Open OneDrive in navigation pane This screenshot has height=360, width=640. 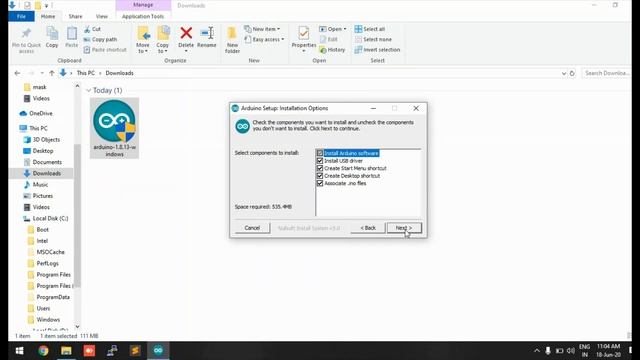41,113
